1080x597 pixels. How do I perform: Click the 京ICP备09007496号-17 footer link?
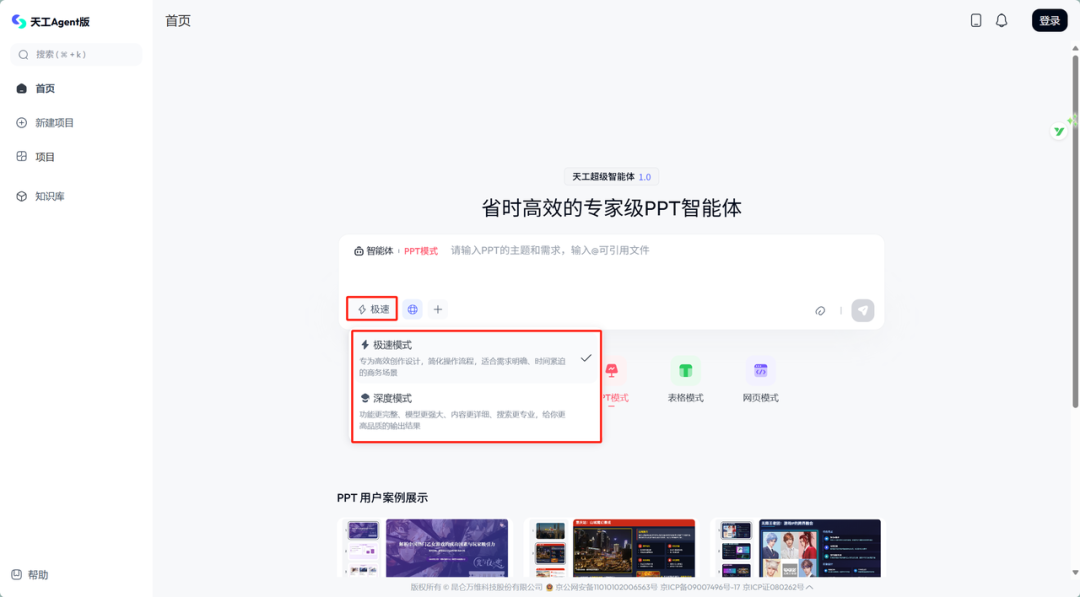click(x=700, y=587)
